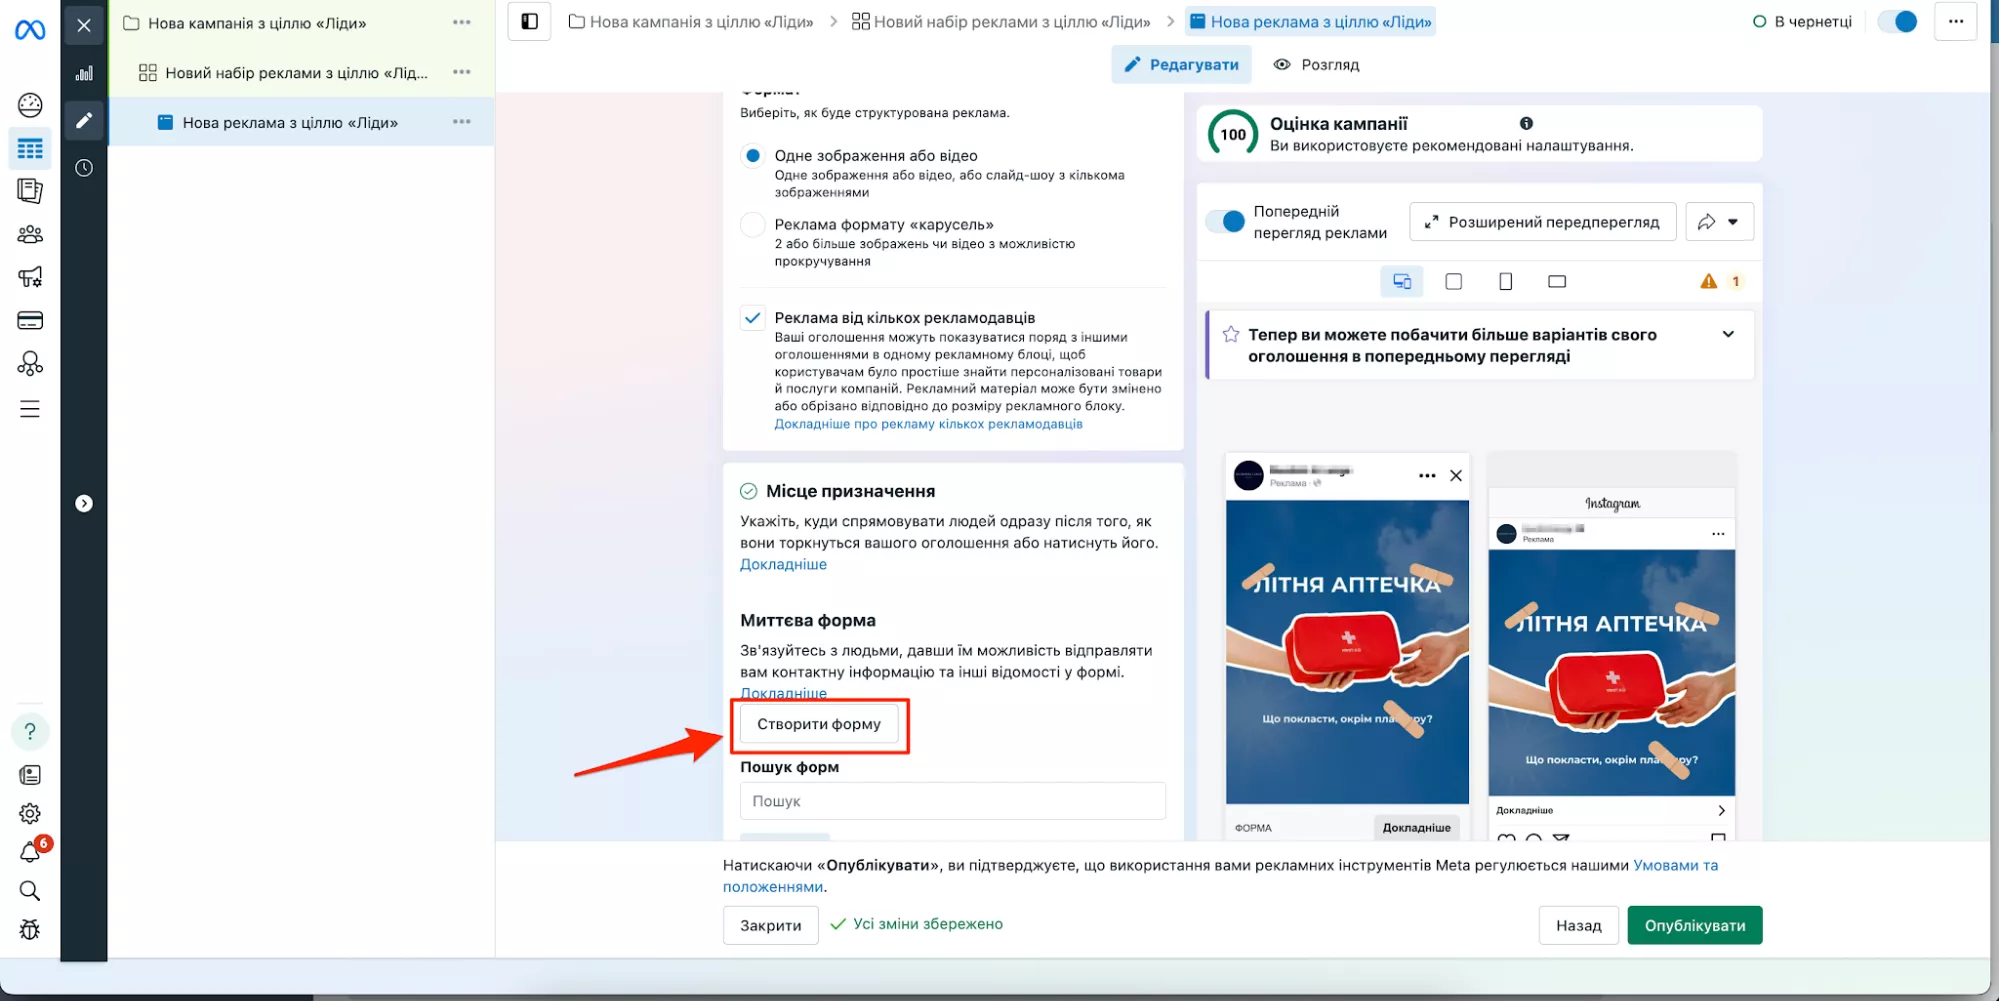Expand the collapsed dark sidebar arrow
The height and width of the screenshot is (1002, 1999).
[x=84, y=503]
